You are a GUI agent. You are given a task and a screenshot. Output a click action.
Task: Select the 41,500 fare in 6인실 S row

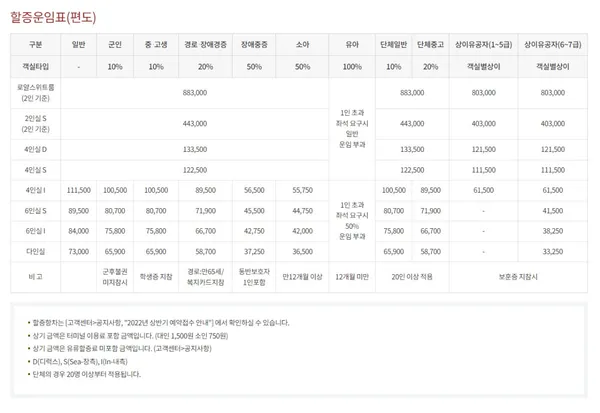(x=553, y=211)
